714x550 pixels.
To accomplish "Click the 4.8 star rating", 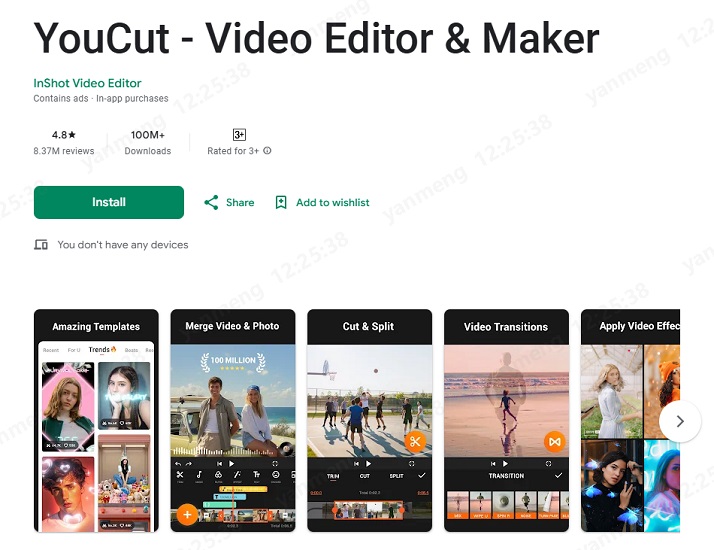I will [64, 135].
